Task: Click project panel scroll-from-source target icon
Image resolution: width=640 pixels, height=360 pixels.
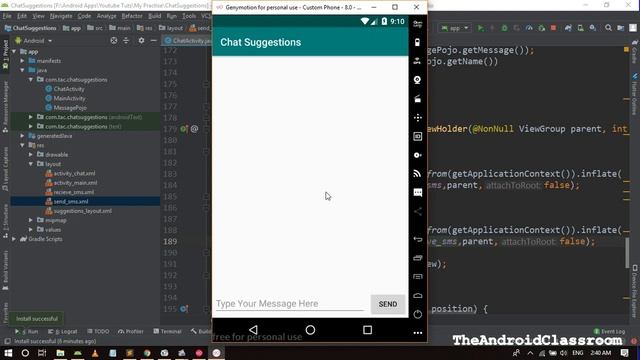Action: pos(114,40)
